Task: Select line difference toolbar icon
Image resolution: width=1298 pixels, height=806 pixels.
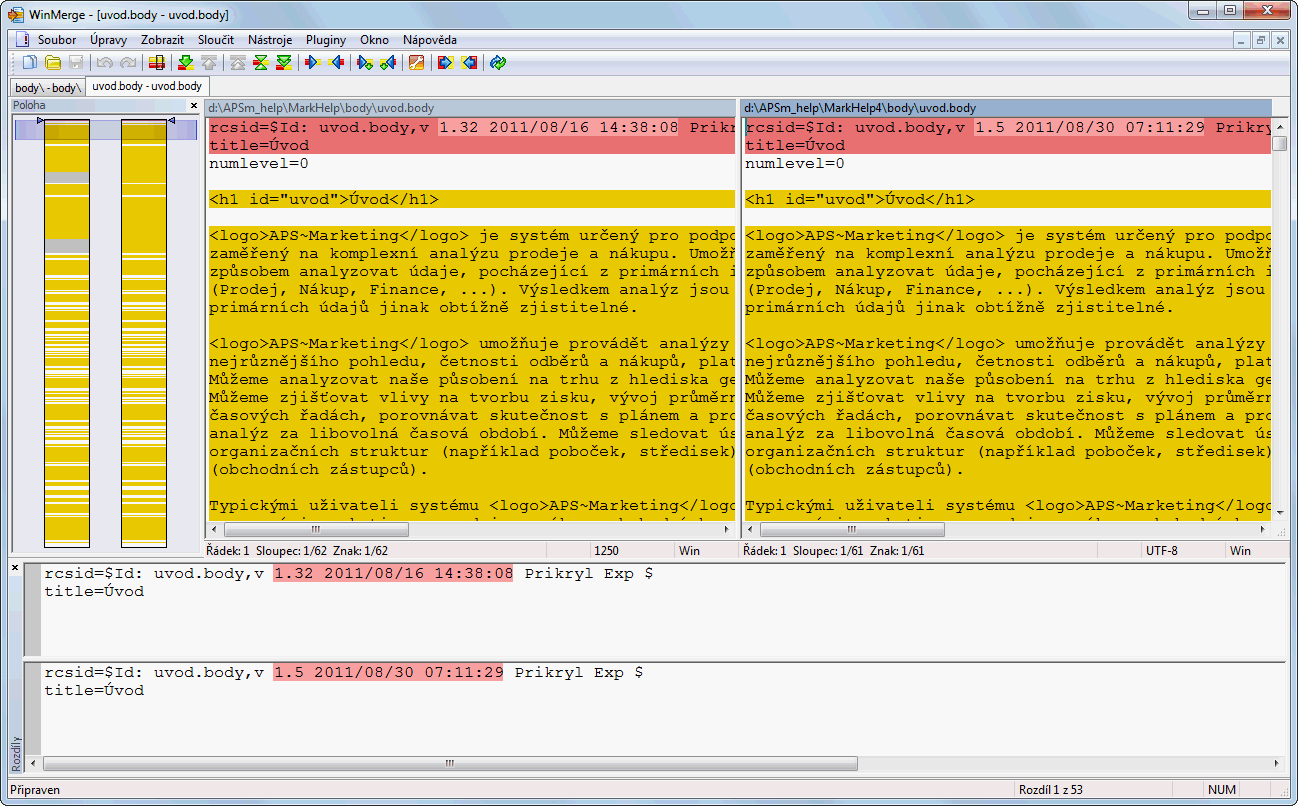Action: [157, 63]
